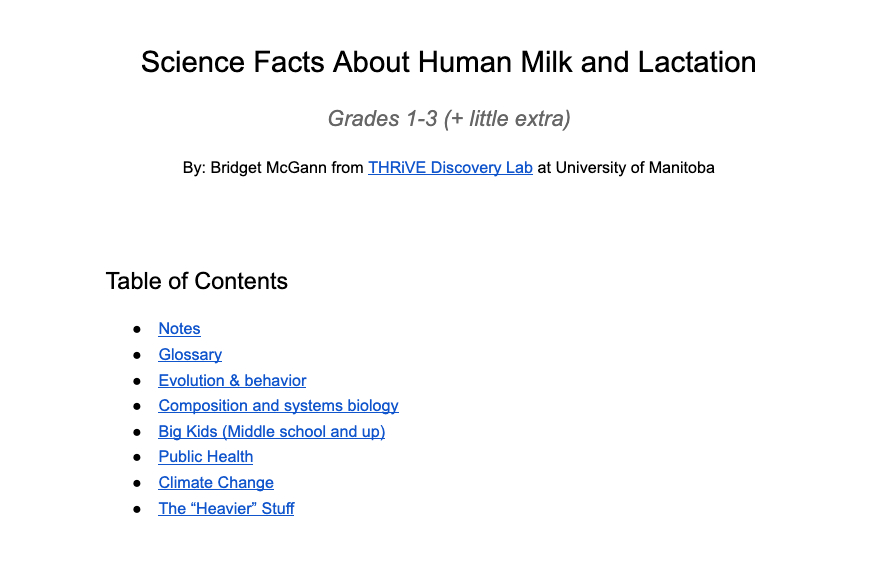Click the bullet beside The "Heavier" Stuff
This screenshot has height=578, width=893.
pyautogui.click(x=137, y=508)
